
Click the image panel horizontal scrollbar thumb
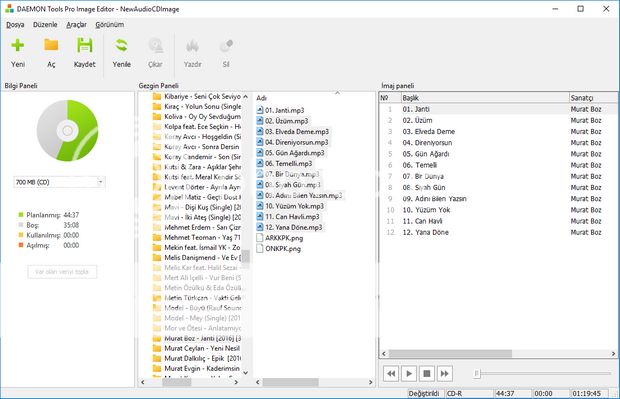tap(450, 354)
